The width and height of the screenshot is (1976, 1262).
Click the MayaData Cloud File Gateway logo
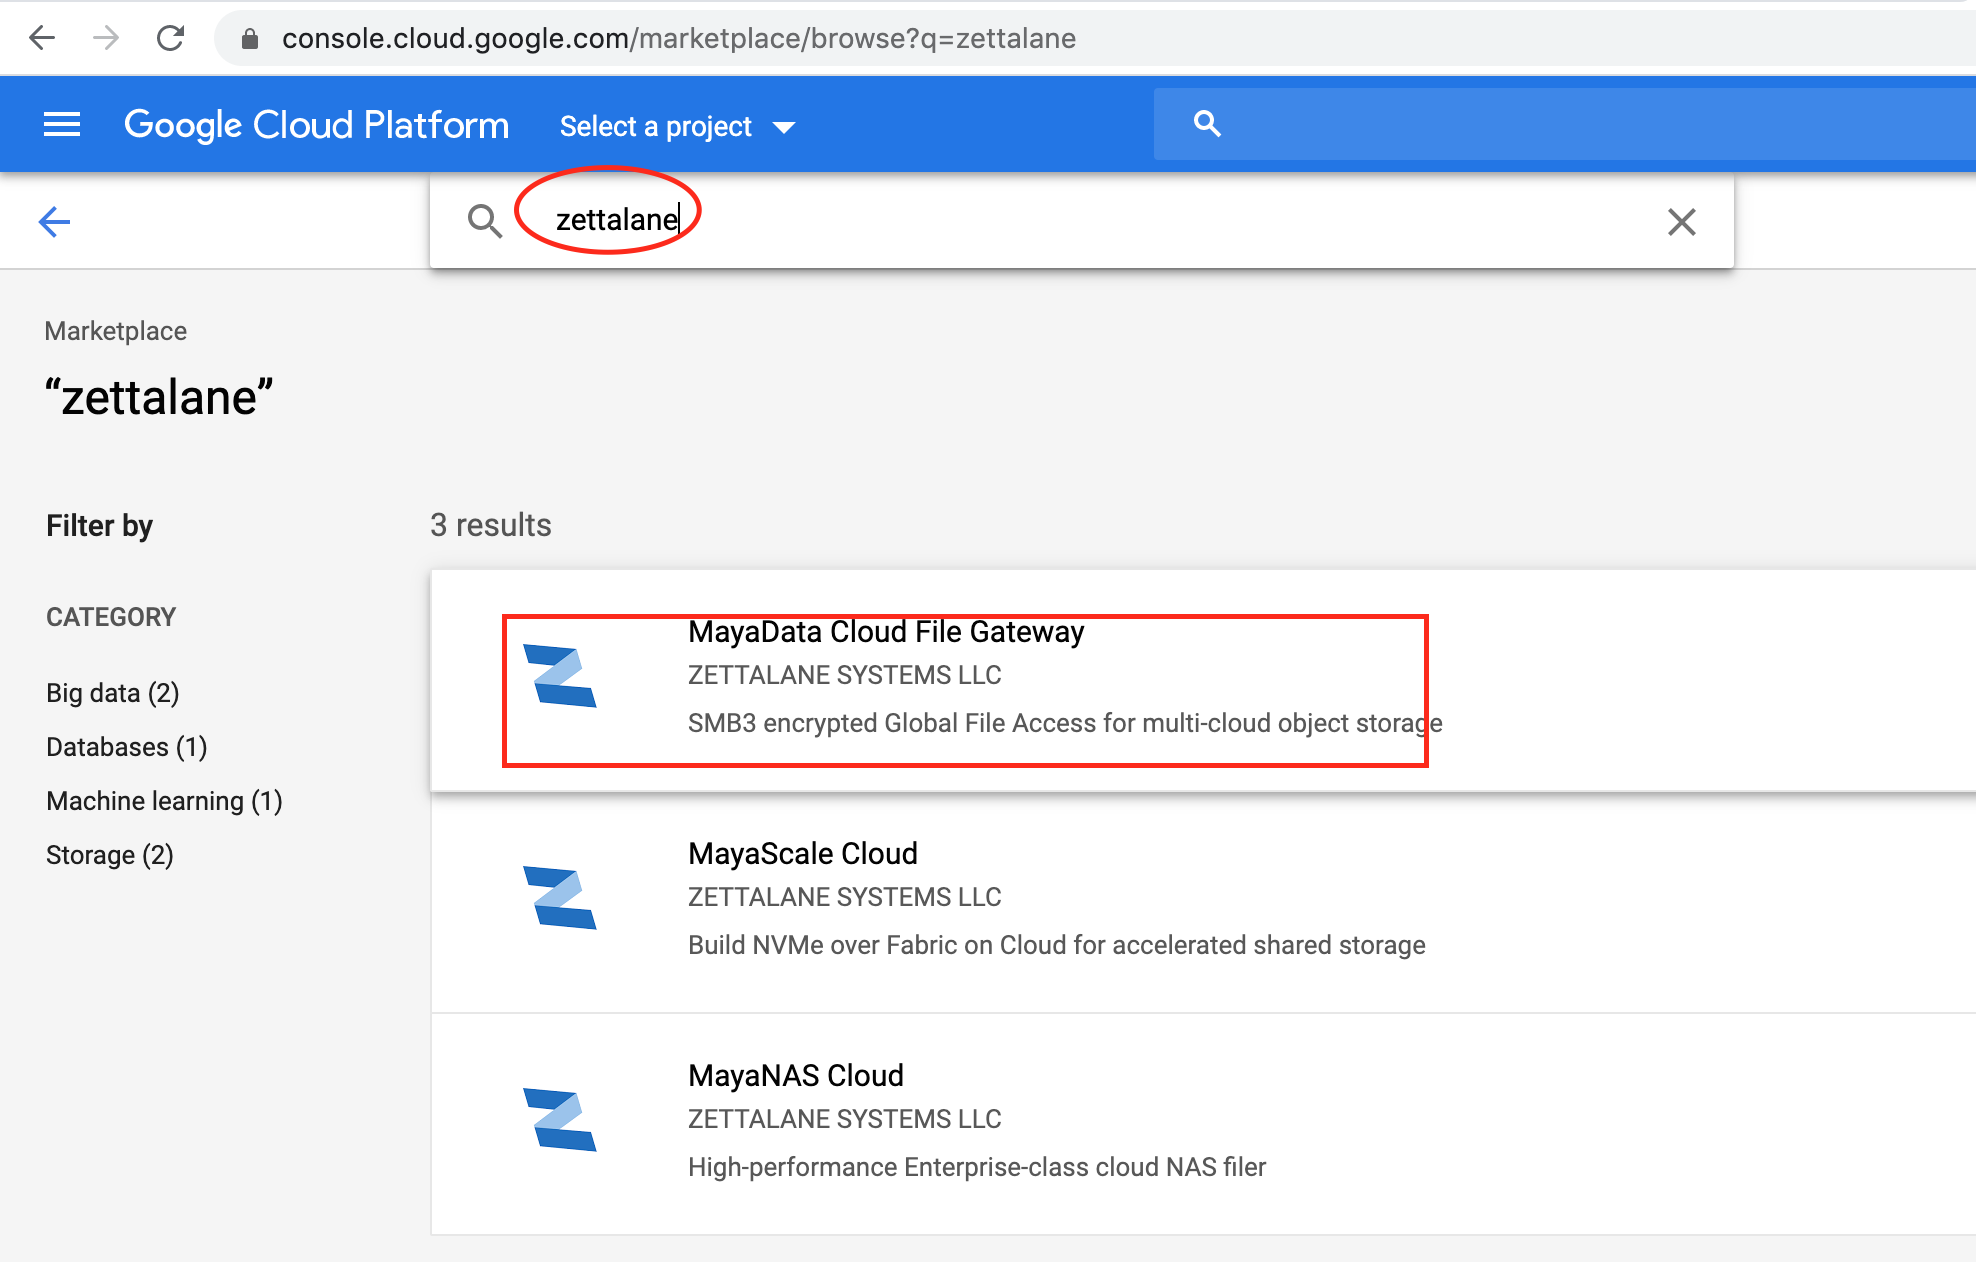[560, 677]
